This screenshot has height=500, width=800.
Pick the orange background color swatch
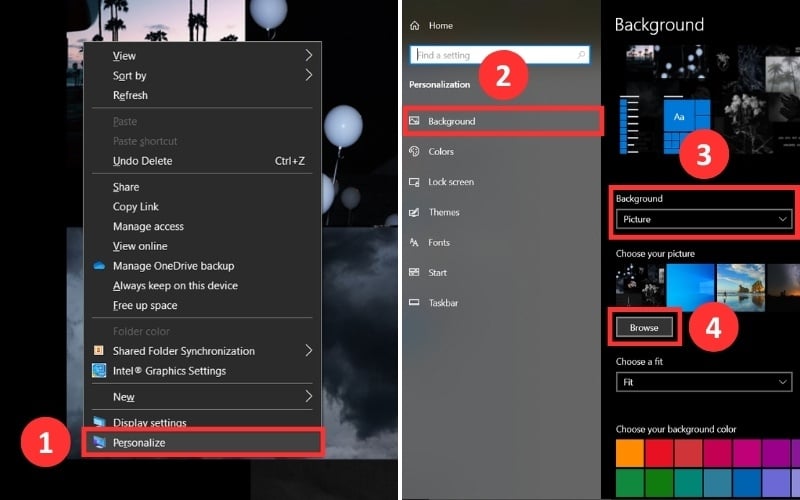pyautogui.click(x=630, y=453)
